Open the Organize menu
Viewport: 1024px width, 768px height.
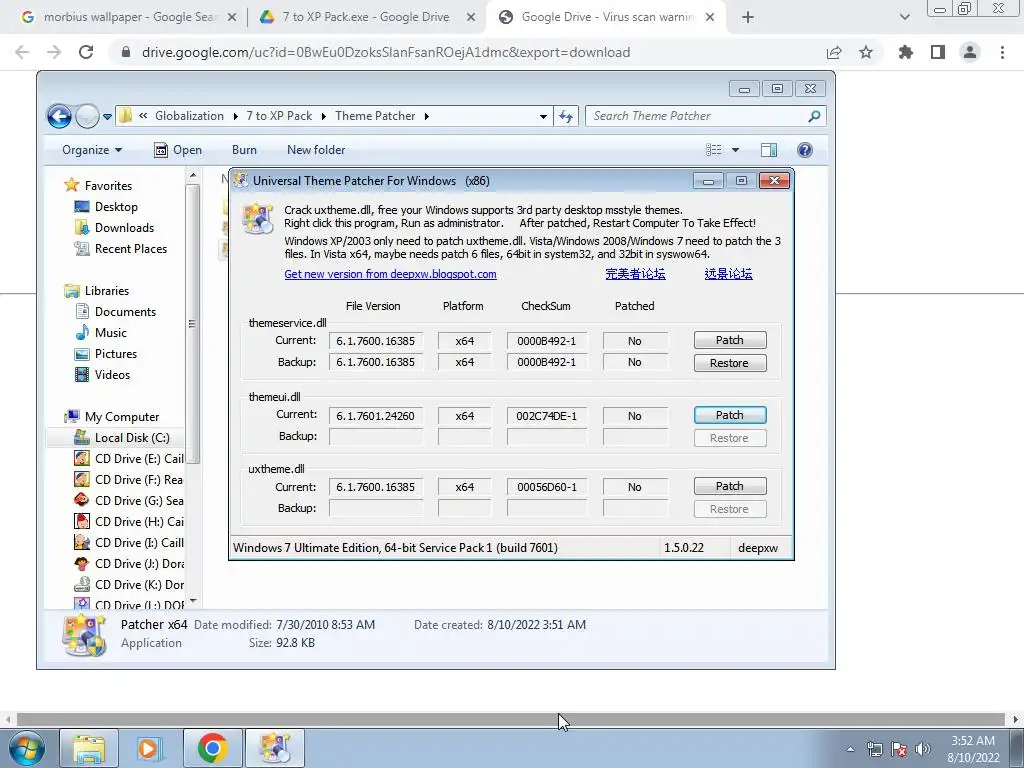point(91,150)
